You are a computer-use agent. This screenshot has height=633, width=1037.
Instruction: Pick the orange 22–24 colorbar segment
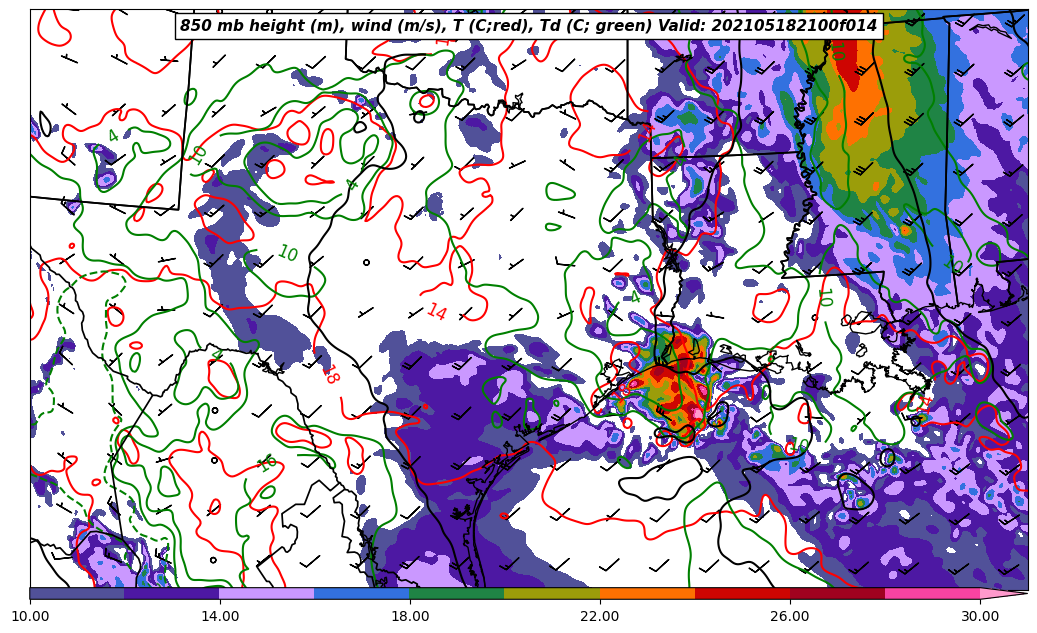647,593
